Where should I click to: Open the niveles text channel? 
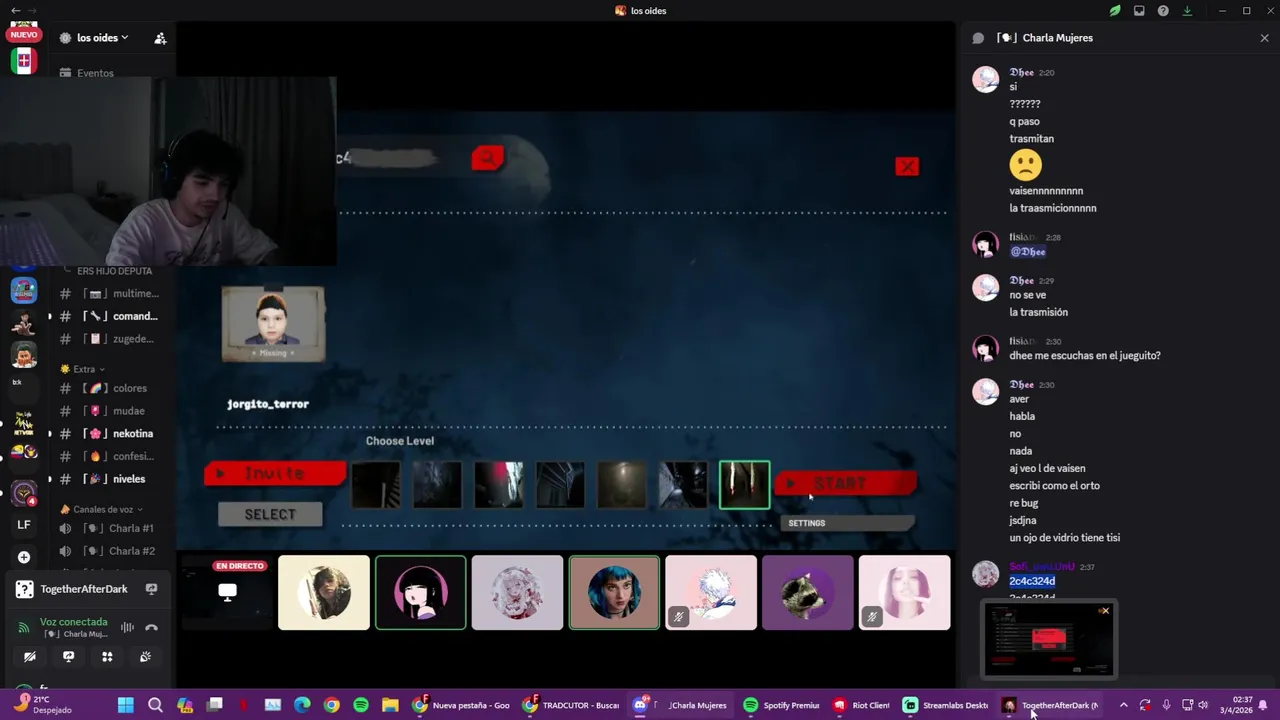pyautogui.click(x=110, y=479)
